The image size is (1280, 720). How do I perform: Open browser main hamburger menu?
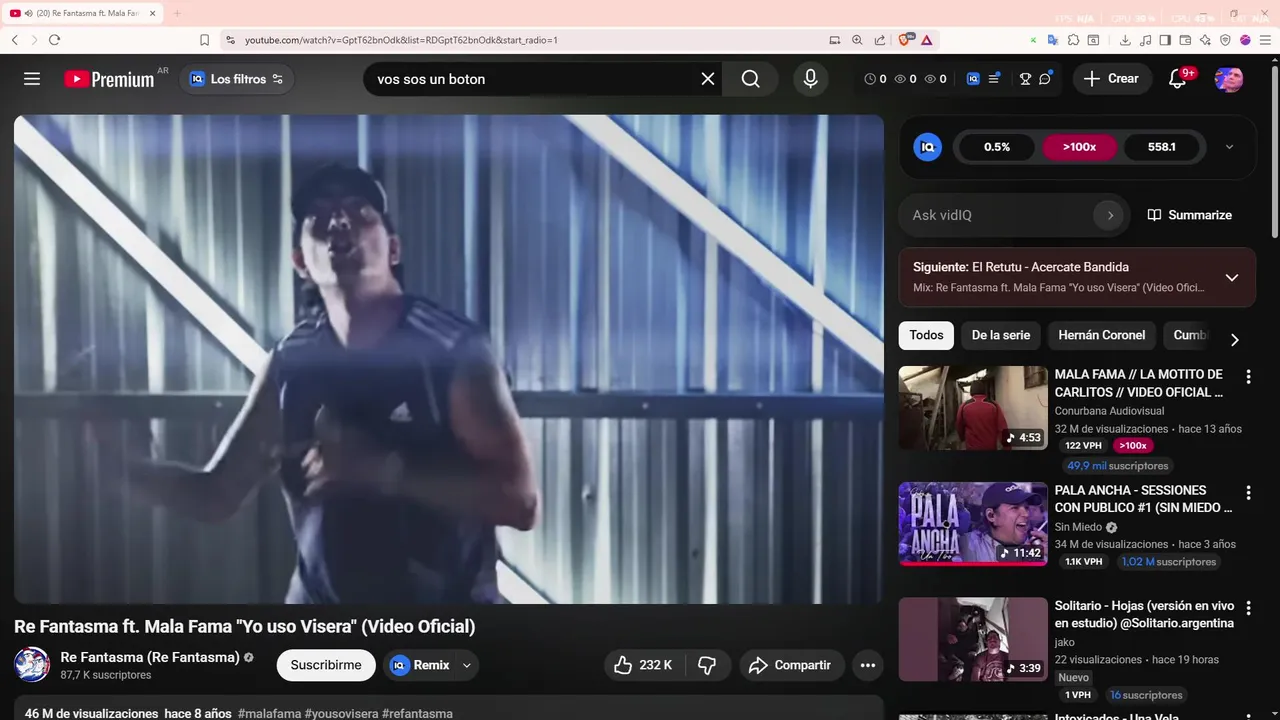[1265, 40]
